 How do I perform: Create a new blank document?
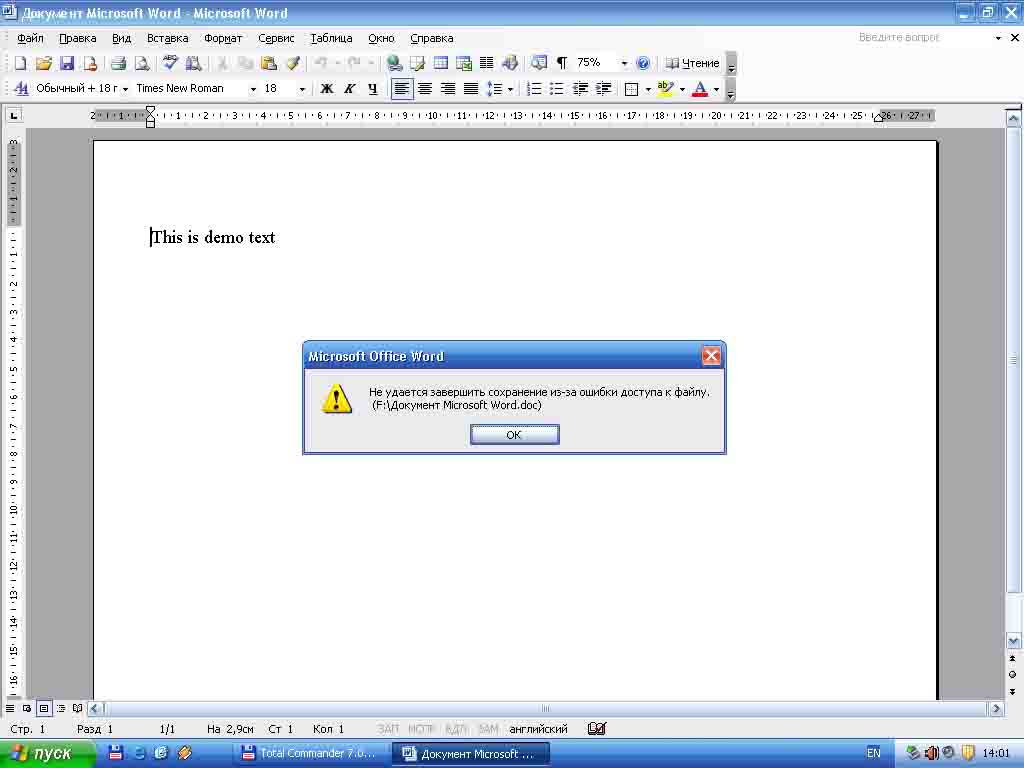pos(20,63)
